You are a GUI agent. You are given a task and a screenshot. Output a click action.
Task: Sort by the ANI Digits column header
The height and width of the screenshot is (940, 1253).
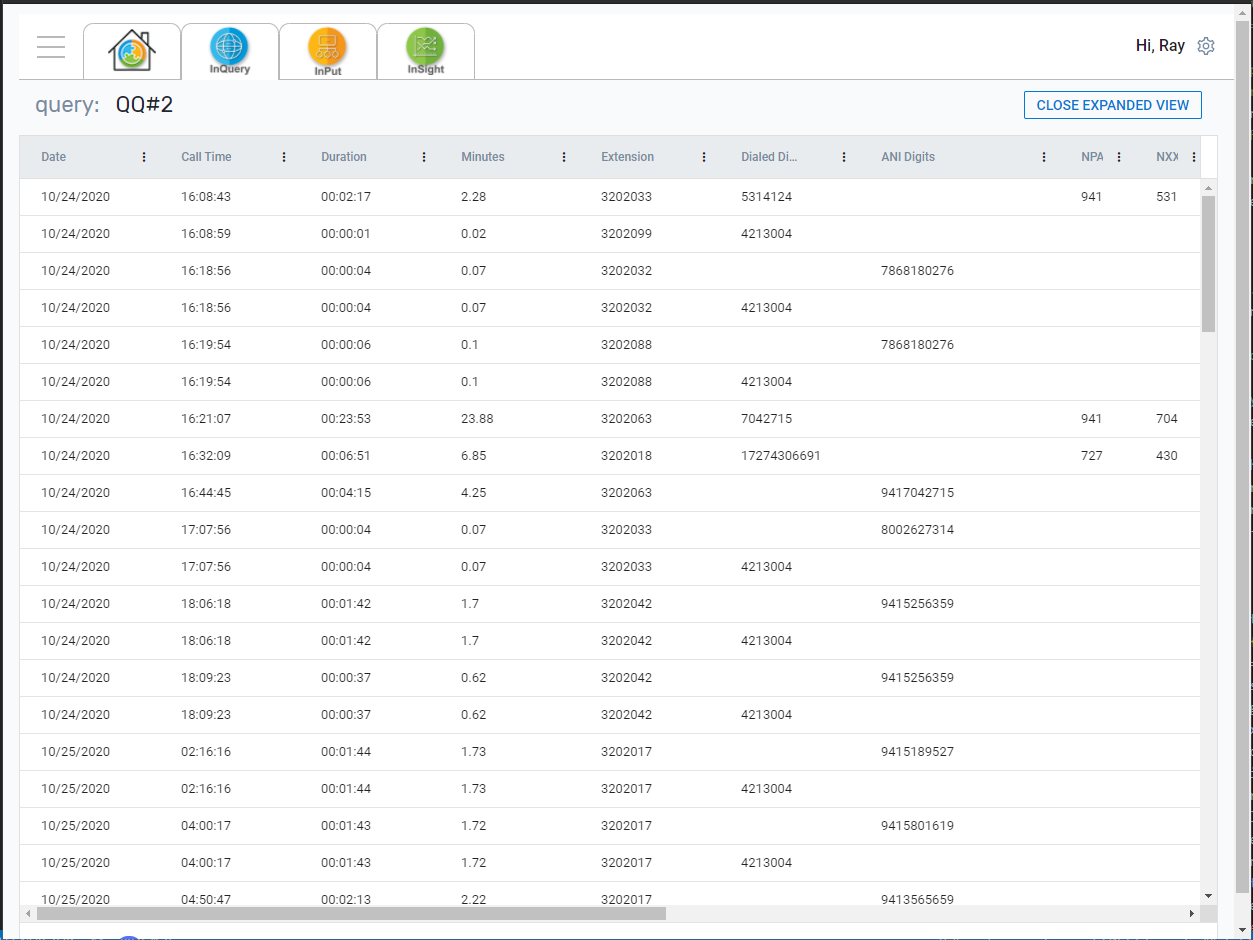(x=908, y=157)
